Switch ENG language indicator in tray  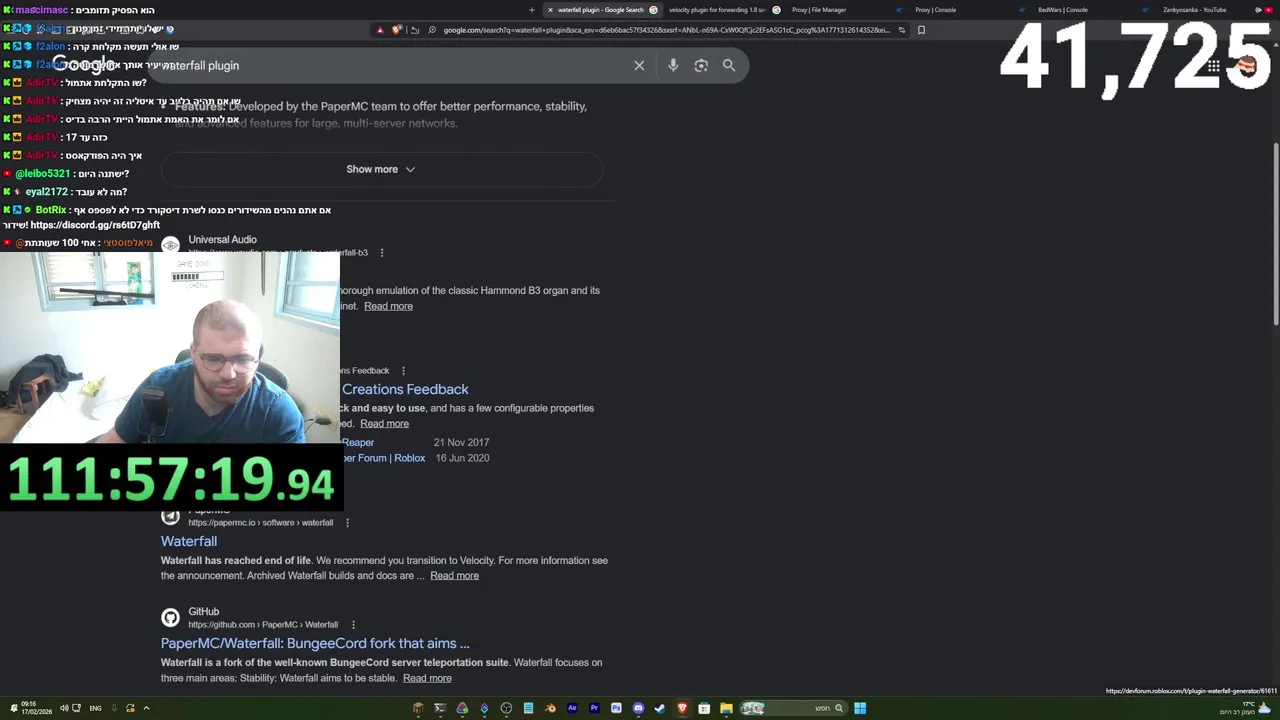click(x=95, y=708)
